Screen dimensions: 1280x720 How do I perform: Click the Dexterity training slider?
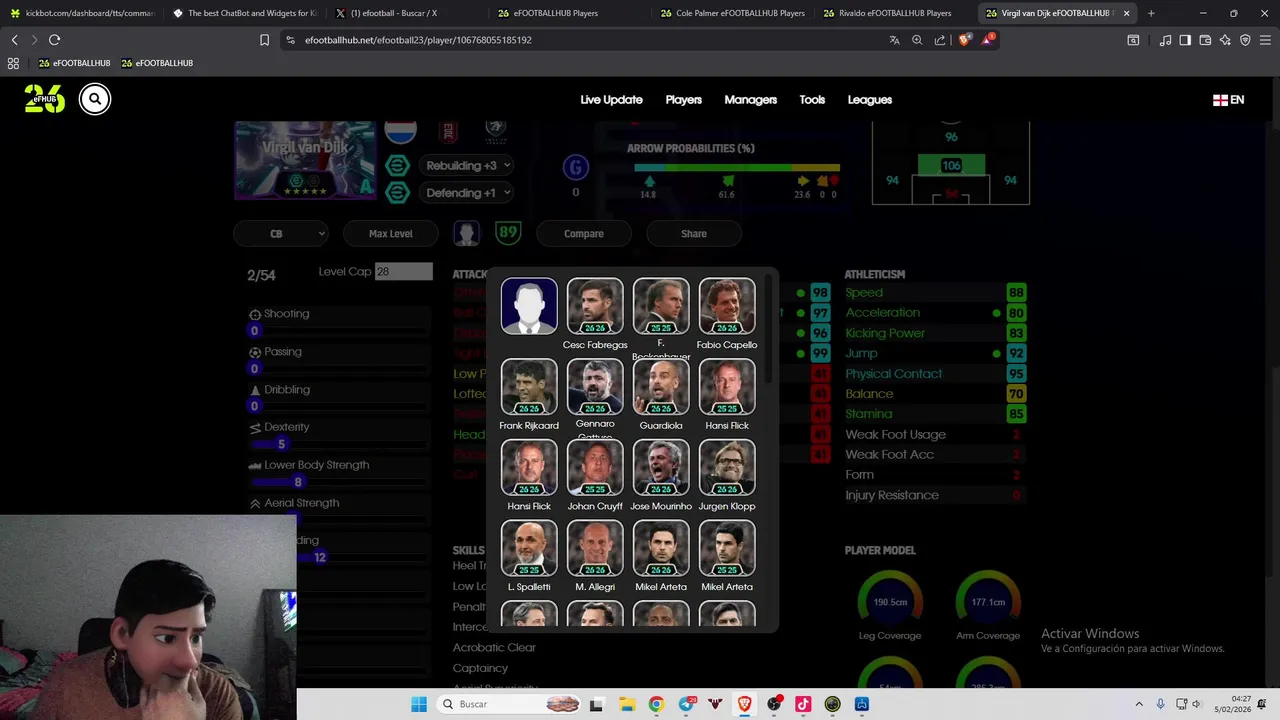340,444
